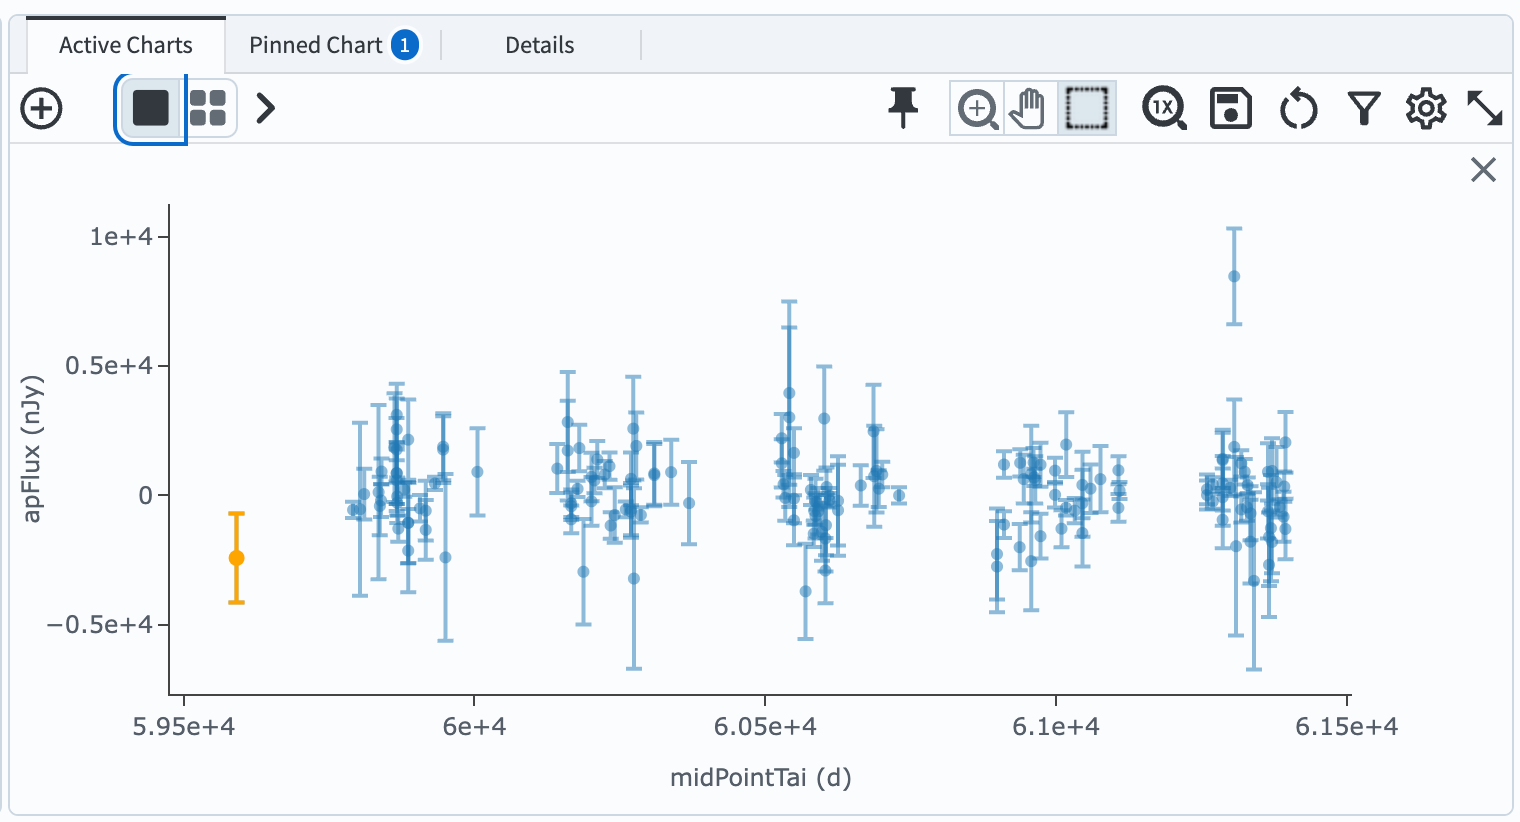Reset zoom to original 1x size
Screen dimensions: 1520x822
[x=1164, y=108]
